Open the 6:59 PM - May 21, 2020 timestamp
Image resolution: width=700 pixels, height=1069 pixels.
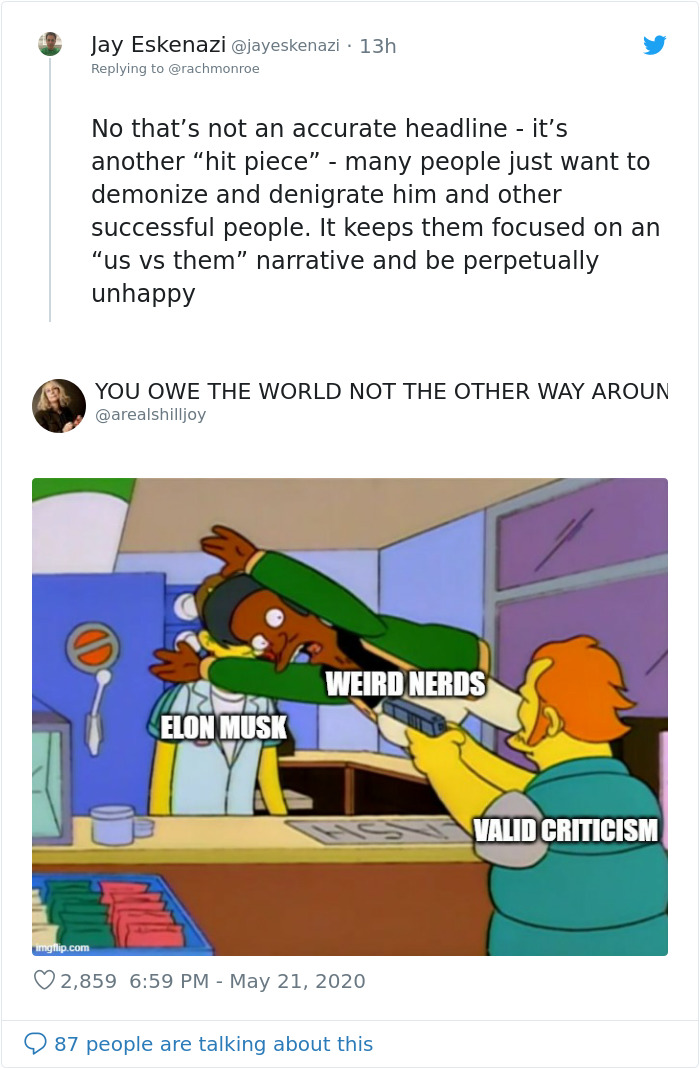click(x=247, y=981)
